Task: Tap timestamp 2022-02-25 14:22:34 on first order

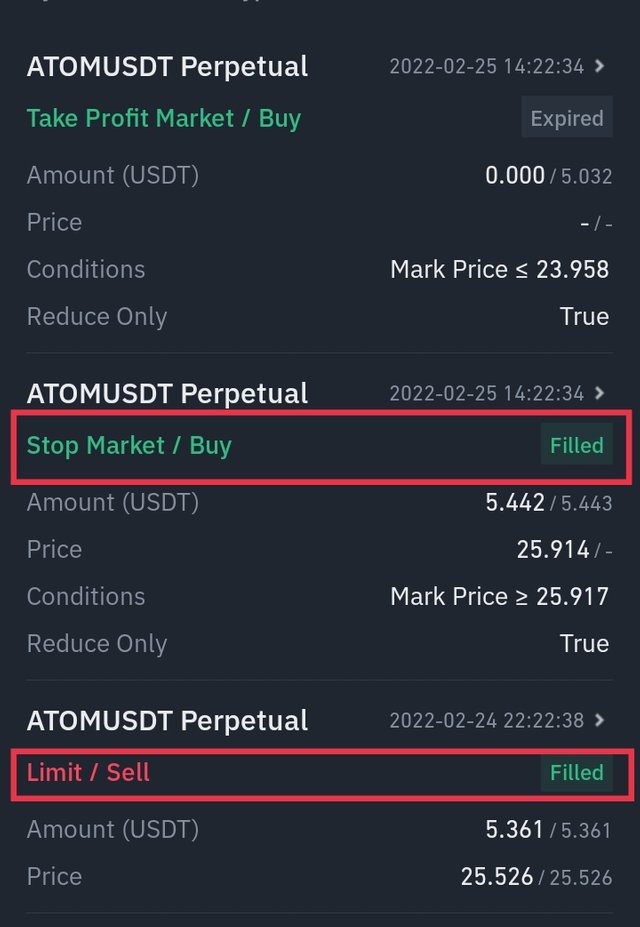Action: click(x=486, y=66)
